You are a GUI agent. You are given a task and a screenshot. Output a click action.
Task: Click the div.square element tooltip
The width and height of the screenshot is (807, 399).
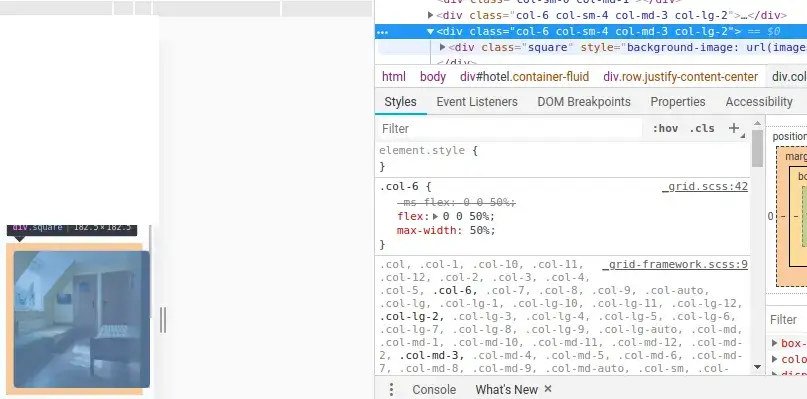click(72, 230)
